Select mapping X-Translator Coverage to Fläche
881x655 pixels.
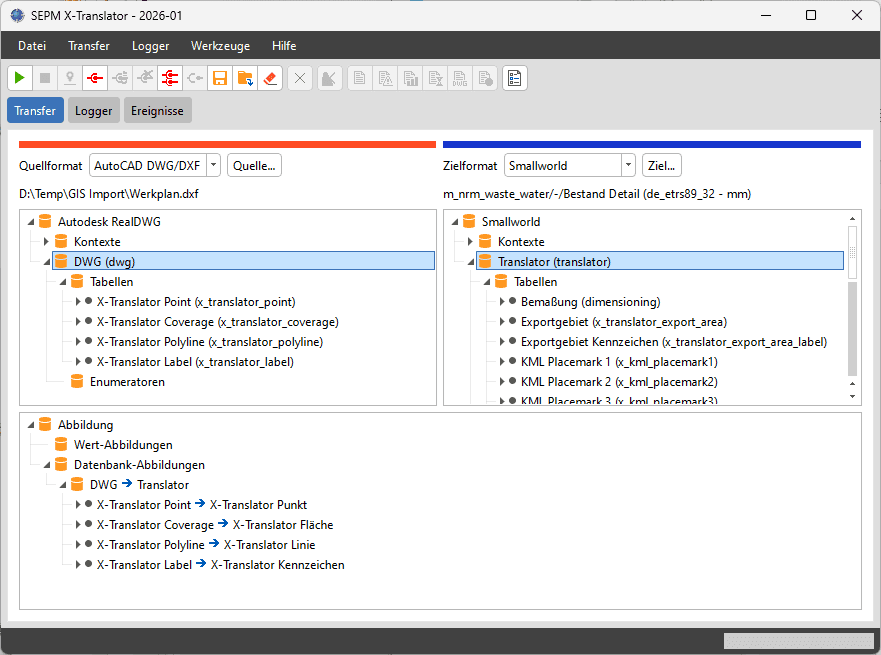pos(215,525)
